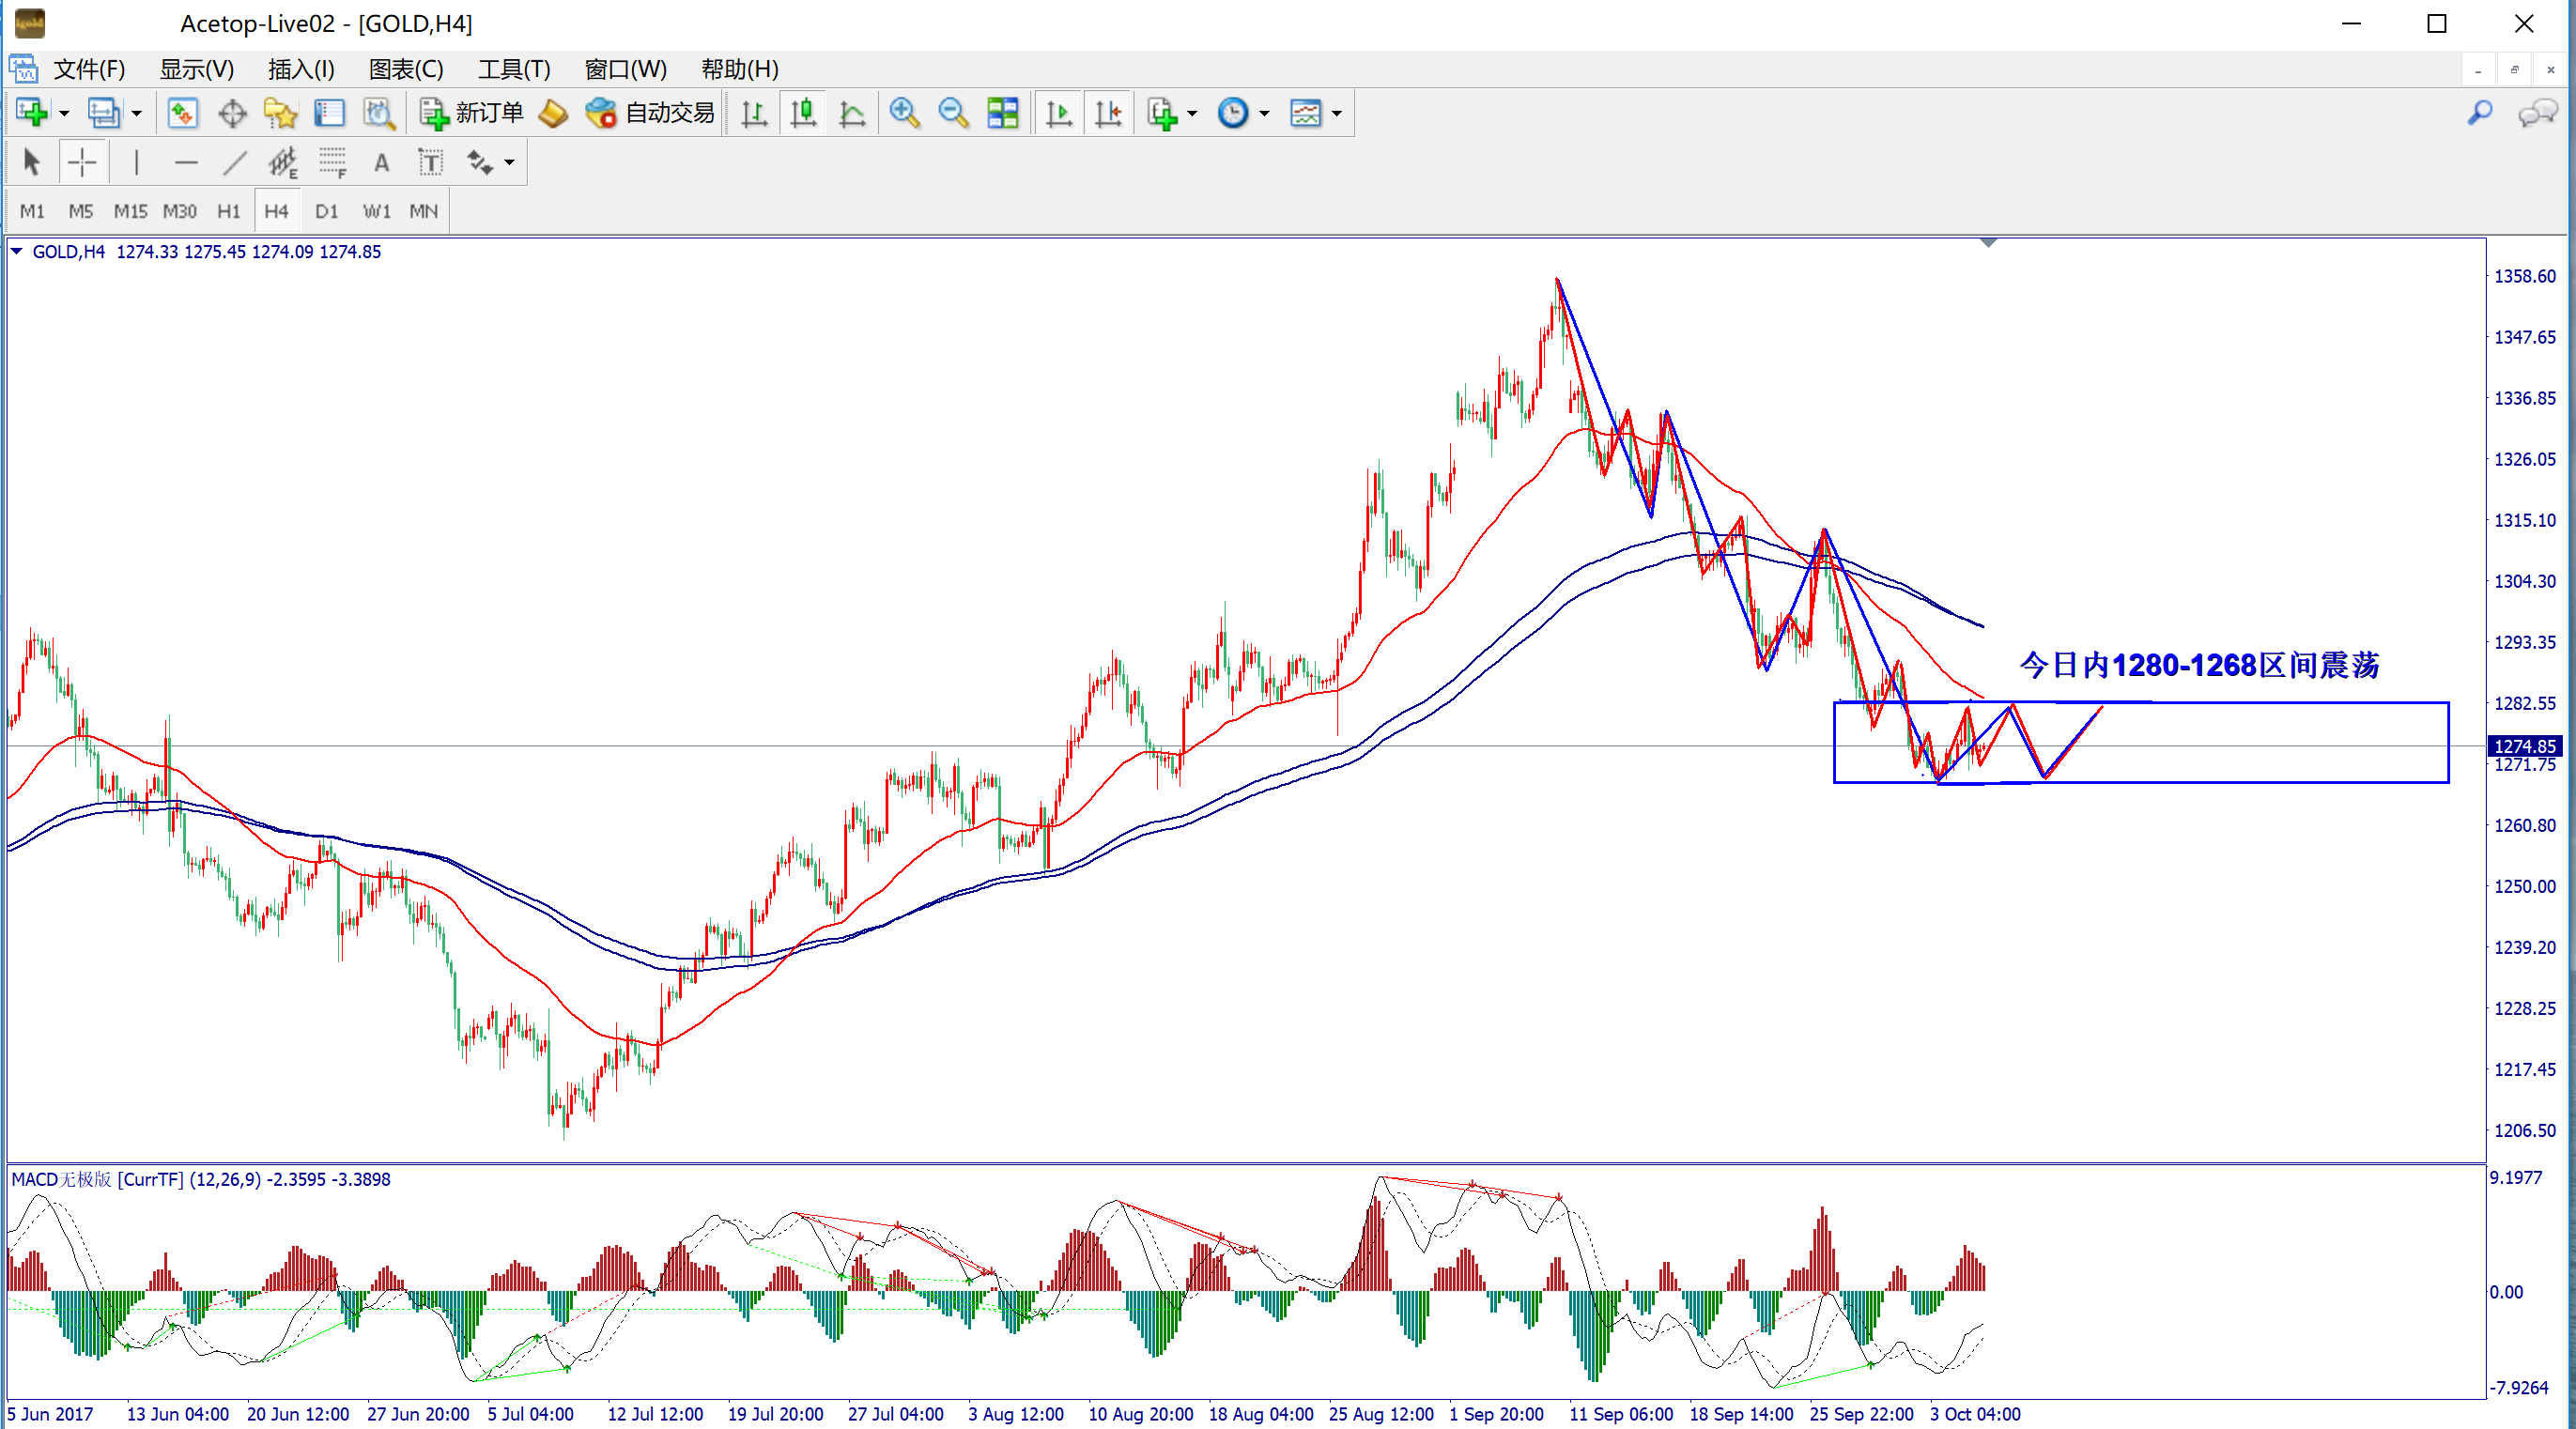
Task: Open the 图表(C) menu
Action: tap(405, 69)
